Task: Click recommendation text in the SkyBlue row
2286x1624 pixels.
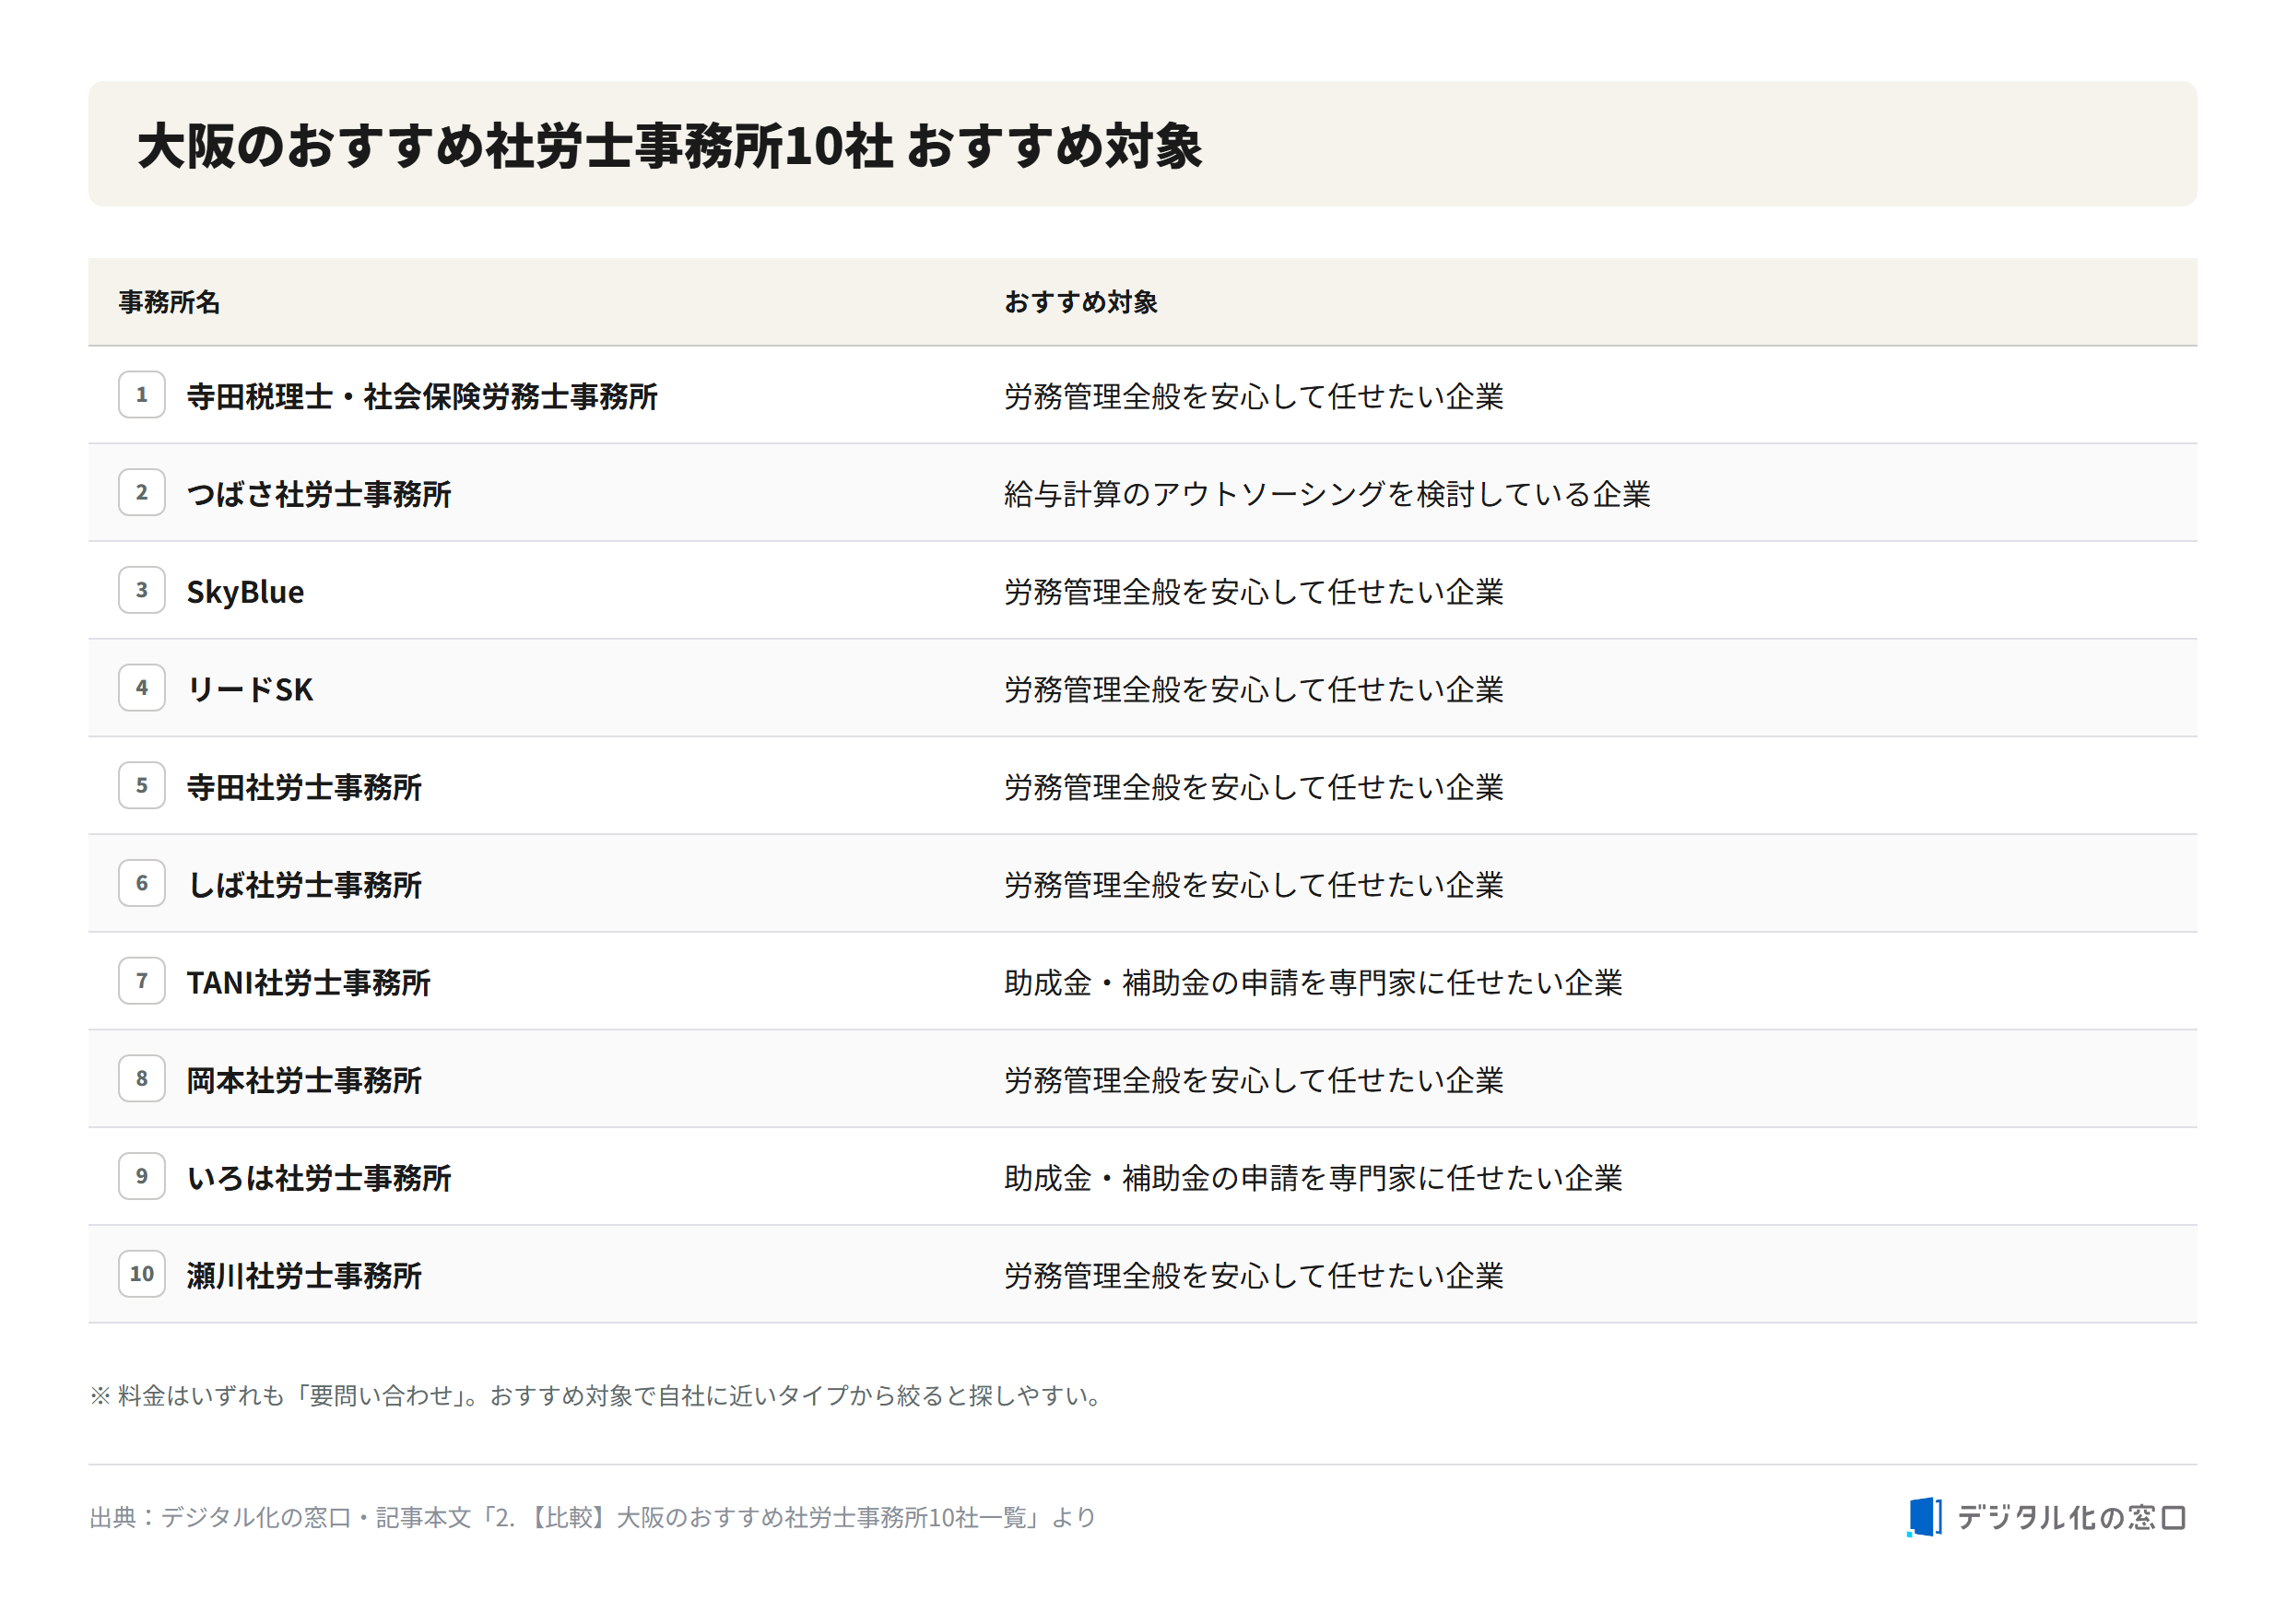Action: coord(1254,592)
